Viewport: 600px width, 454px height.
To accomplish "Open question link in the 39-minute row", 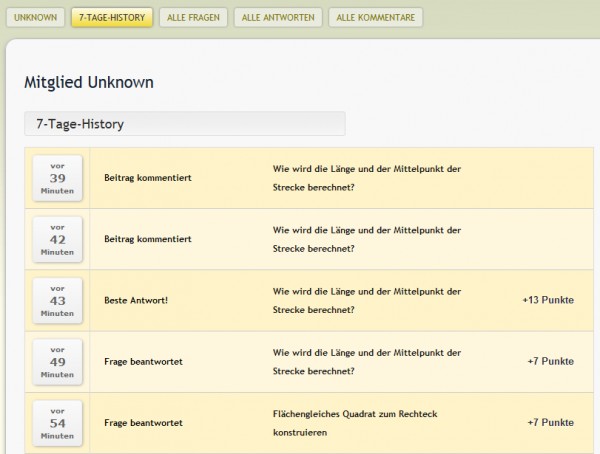I will [367, 178].
